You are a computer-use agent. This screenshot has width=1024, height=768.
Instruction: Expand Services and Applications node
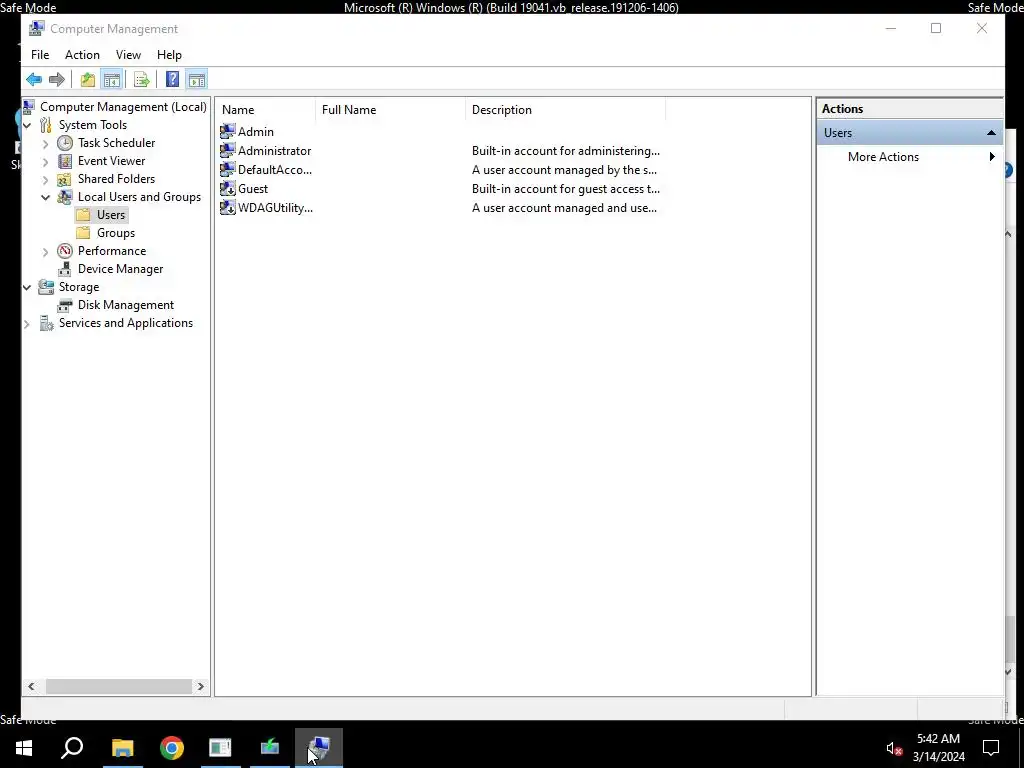tap(27, 323)
